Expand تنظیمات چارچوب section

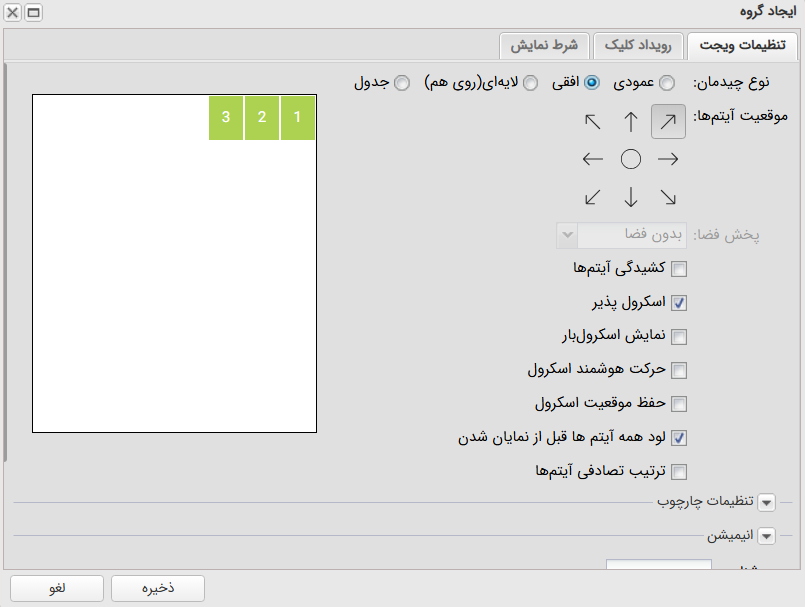[x=766, y=502]
